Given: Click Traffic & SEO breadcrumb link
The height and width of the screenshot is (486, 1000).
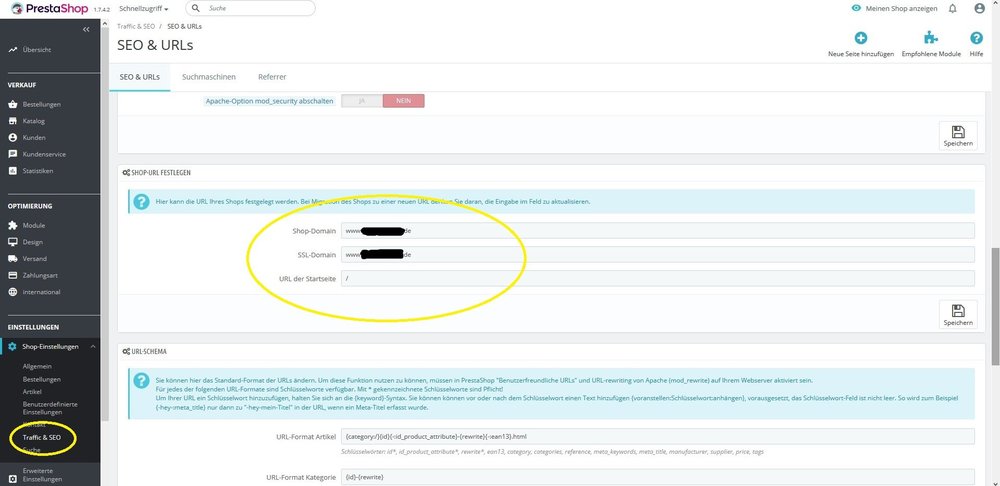Looking at the screenshot, I should tap(136, 27).
